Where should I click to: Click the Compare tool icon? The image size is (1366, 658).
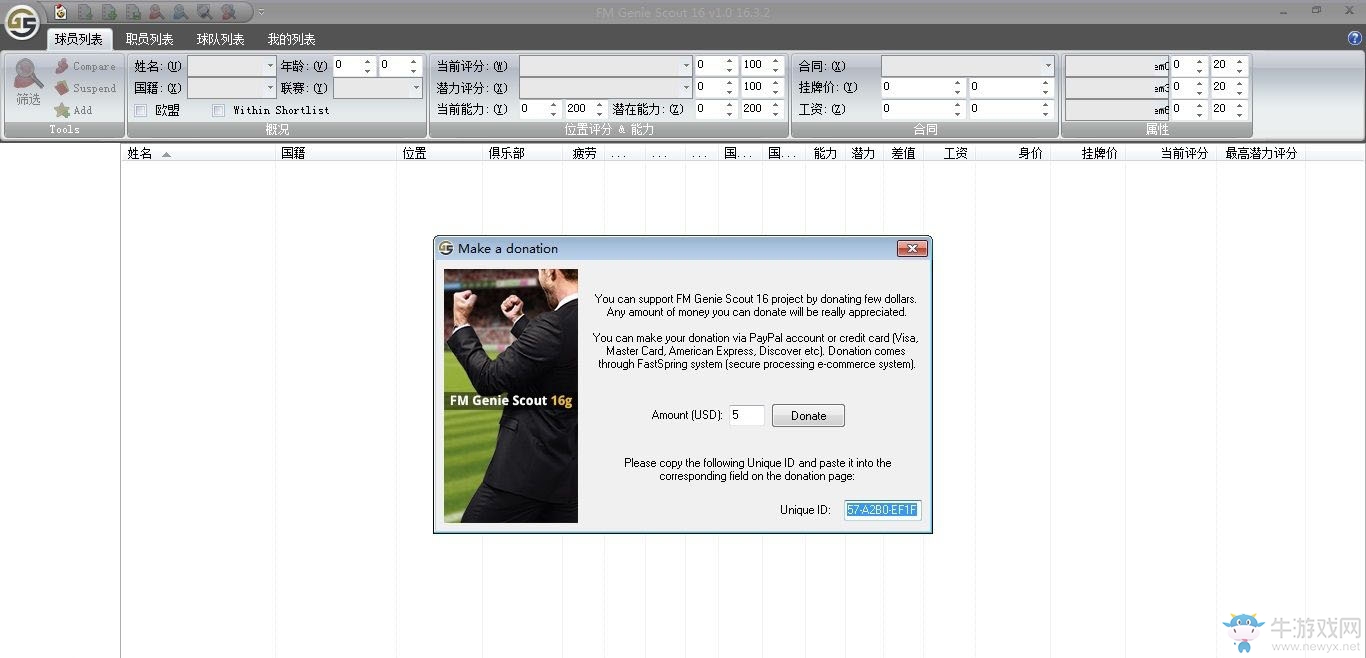62,66
